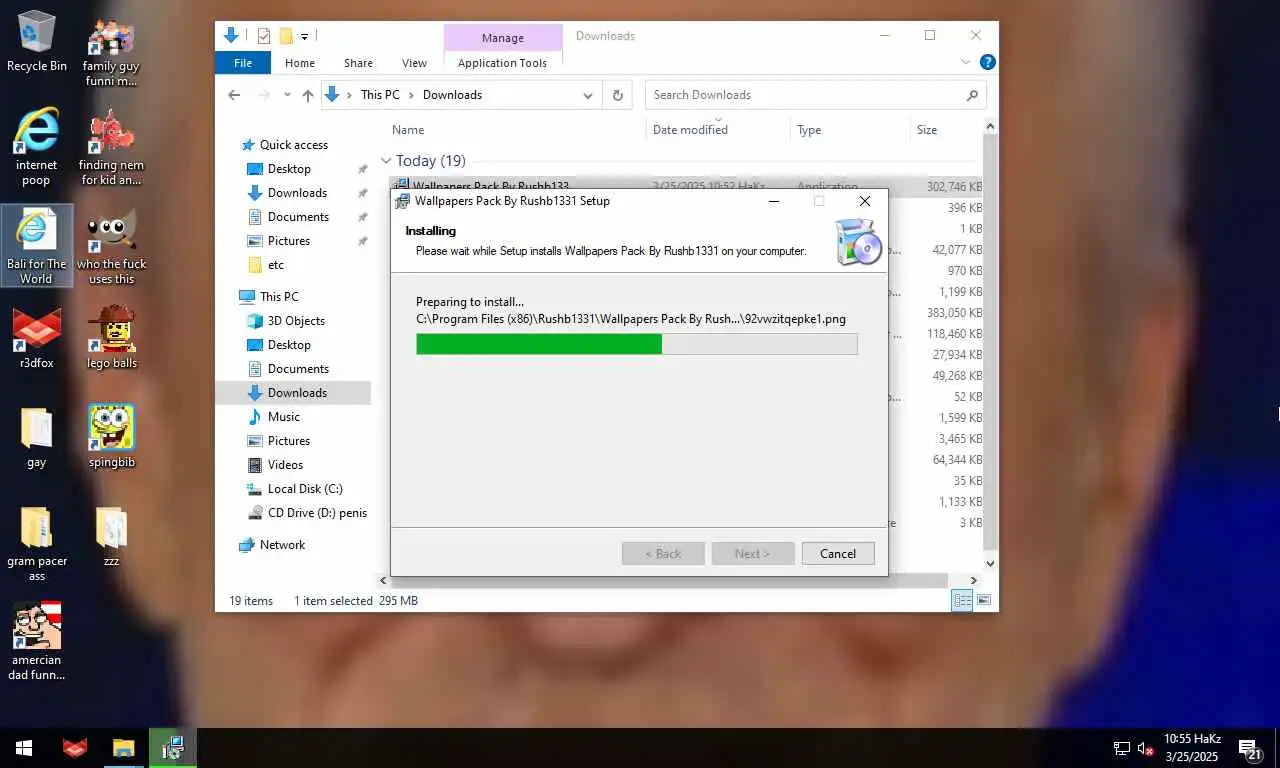Click the network tray icon
Viewport: 1280px width, 768px height.
pos(1121,749)
